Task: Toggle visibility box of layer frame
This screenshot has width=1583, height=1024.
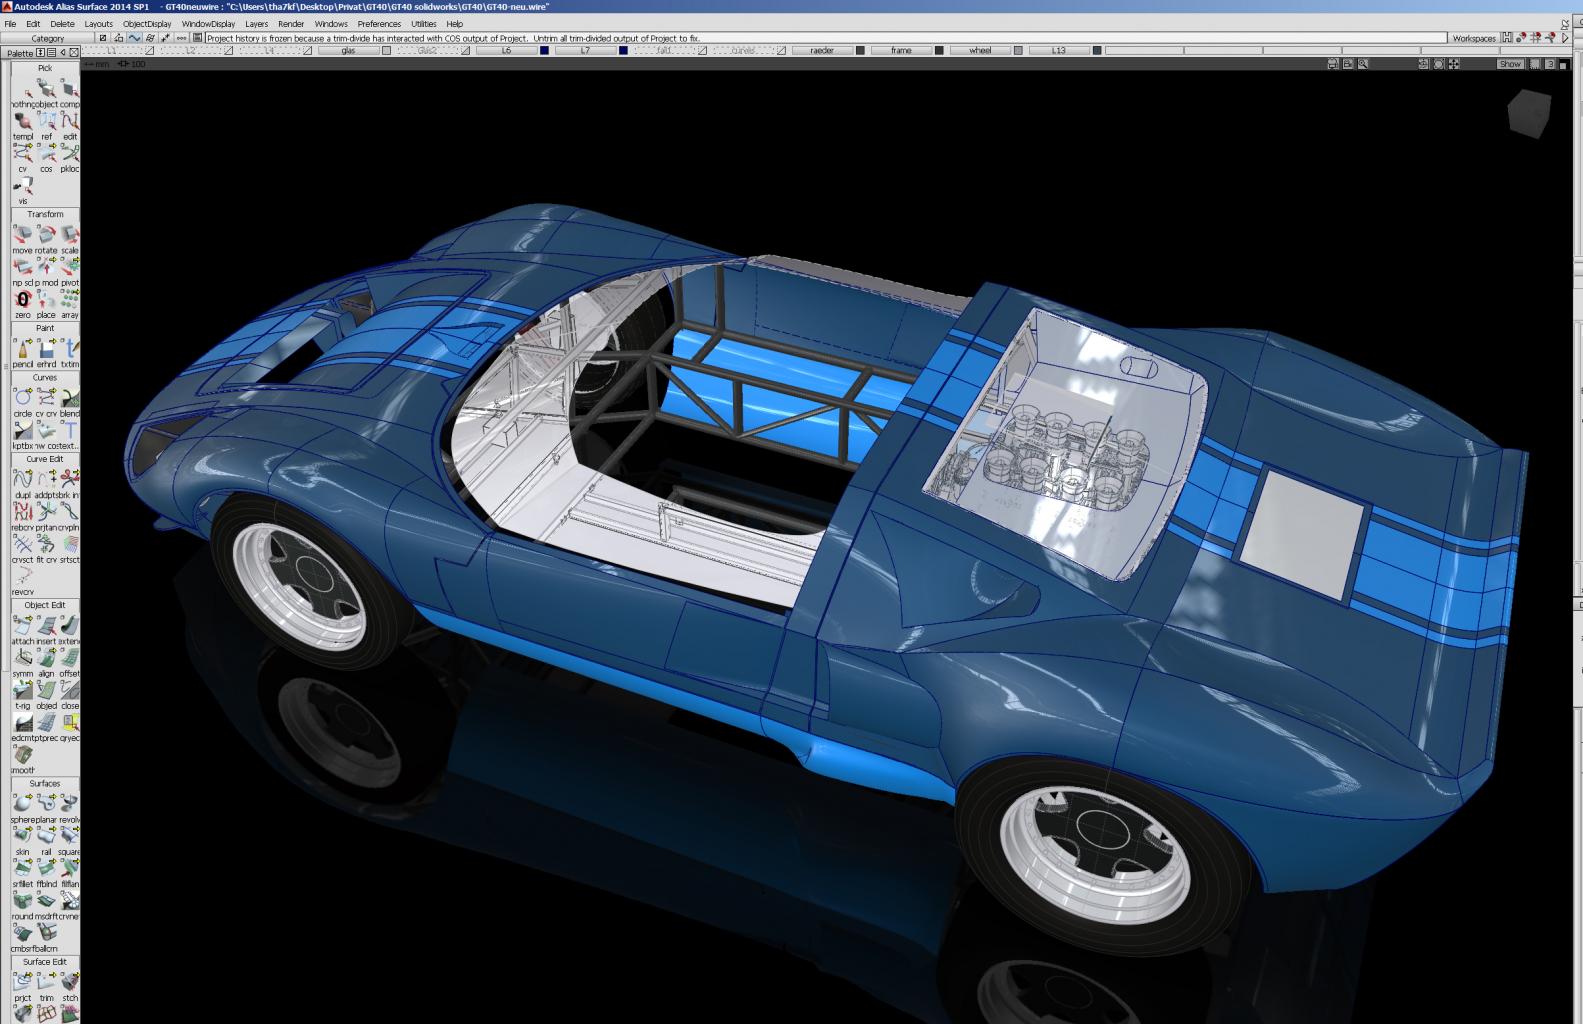Action: 939,50
